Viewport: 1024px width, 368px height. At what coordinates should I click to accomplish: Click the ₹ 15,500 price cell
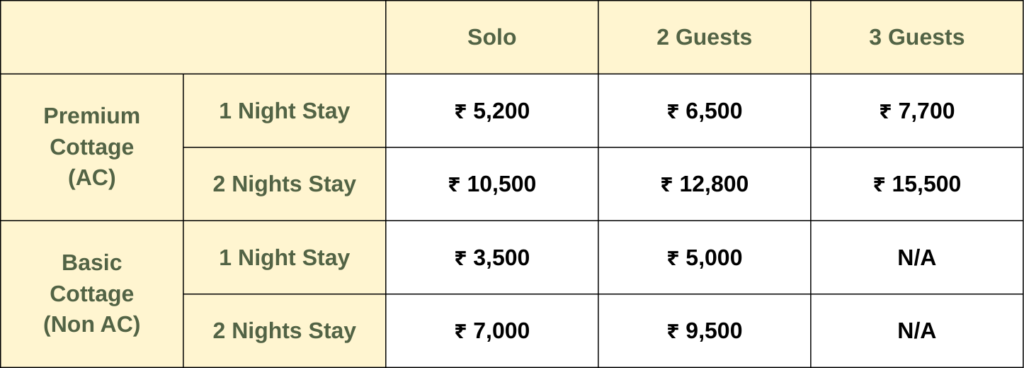pos(916,184)
